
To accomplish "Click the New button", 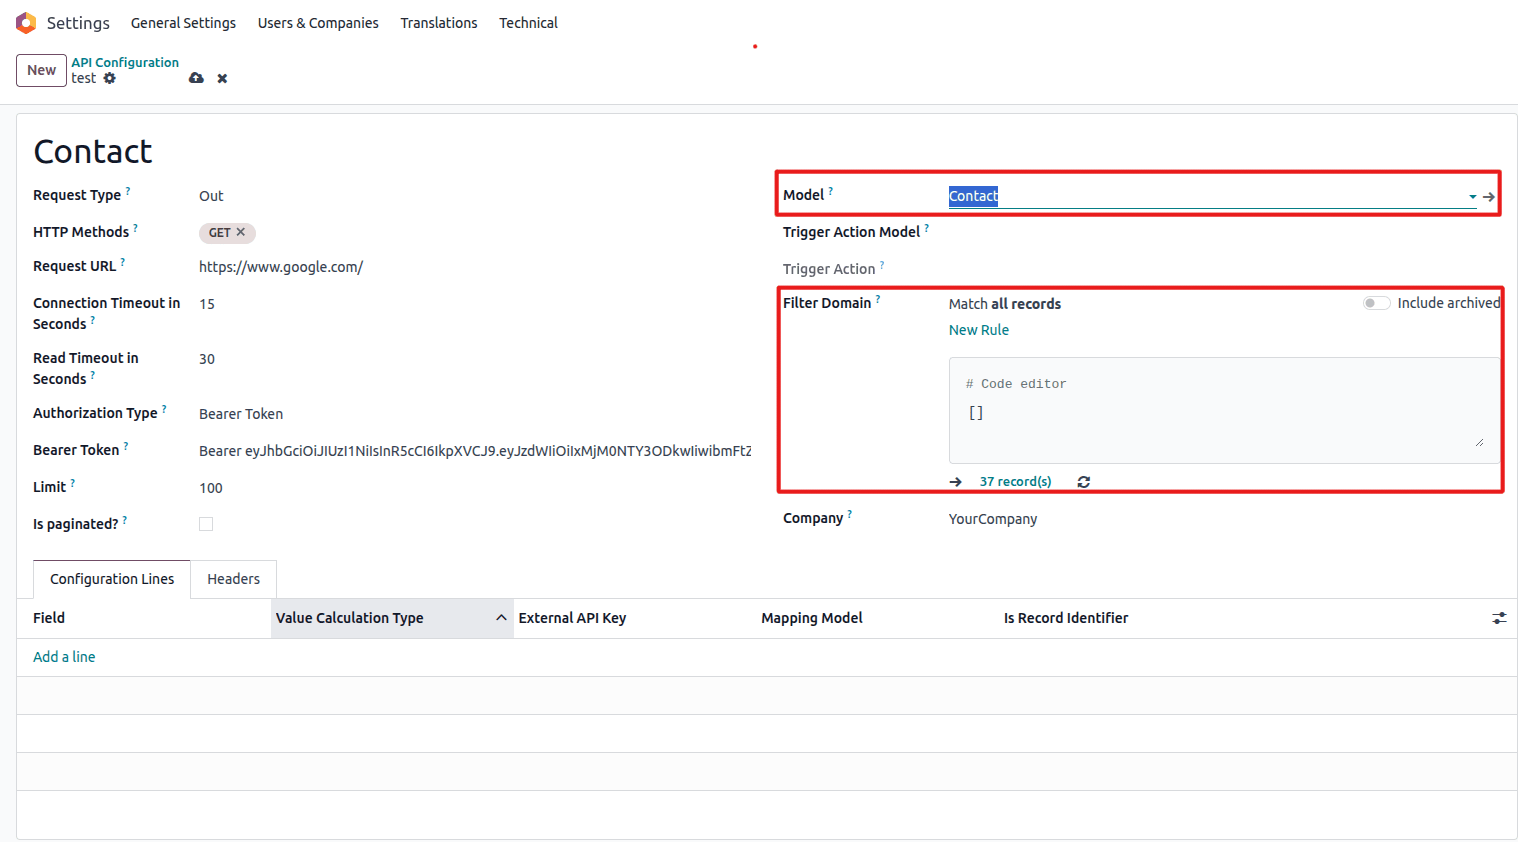I will [41, 70].
